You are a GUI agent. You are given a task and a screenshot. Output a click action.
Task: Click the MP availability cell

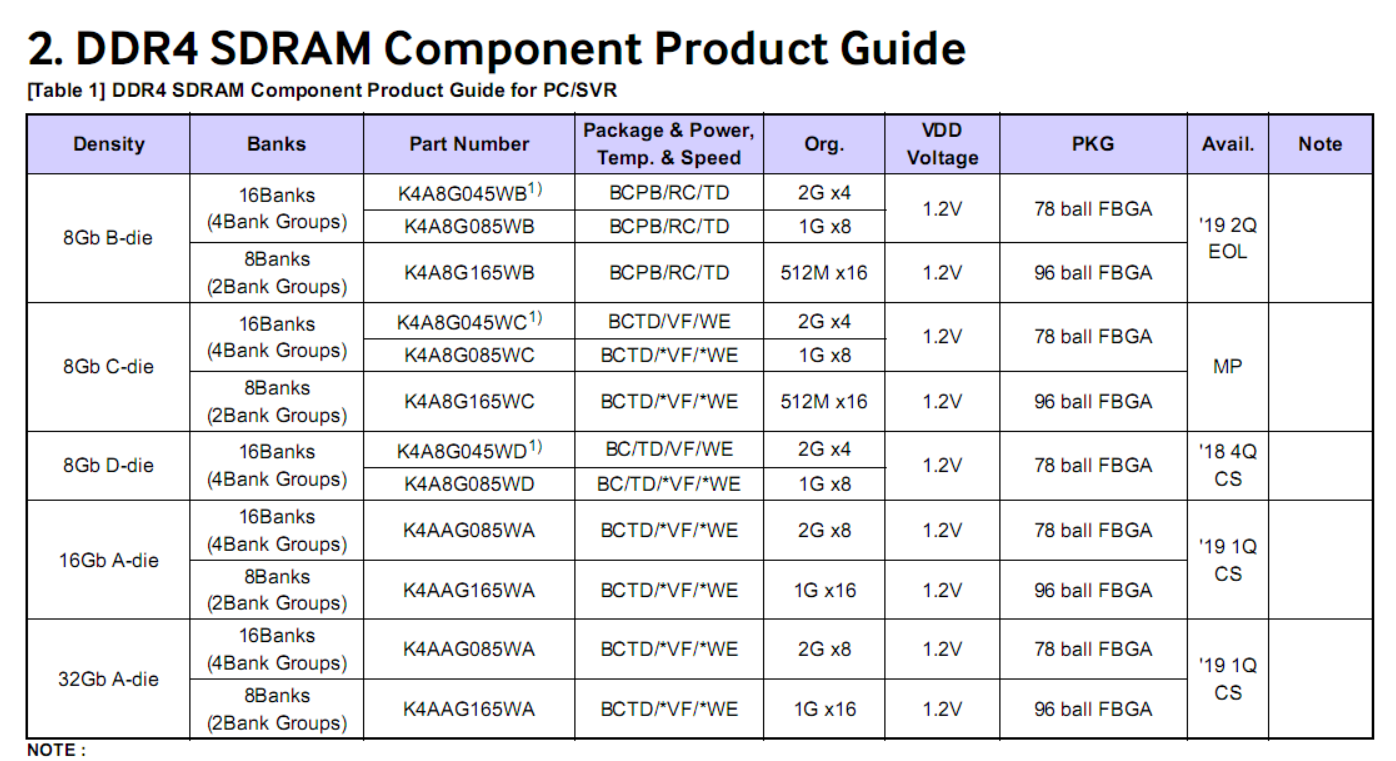1228,367
